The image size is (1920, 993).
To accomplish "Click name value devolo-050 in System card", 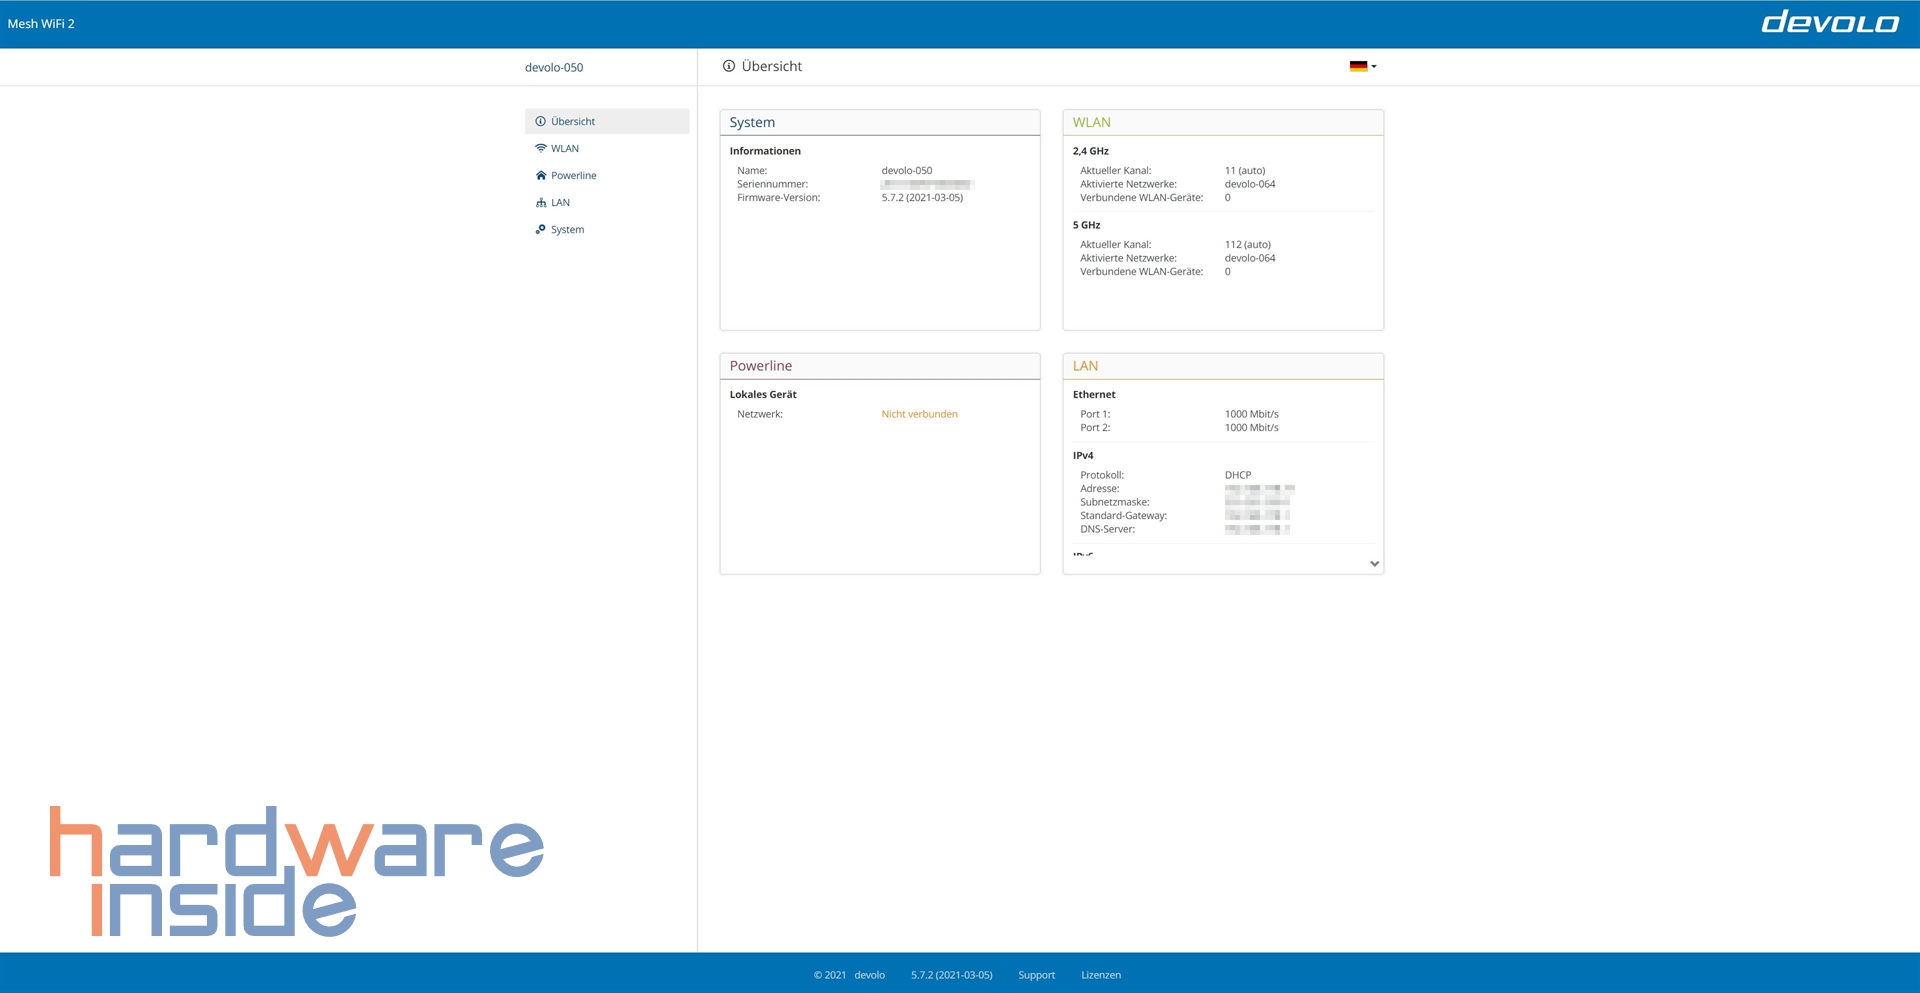I will tap(906, 171).
